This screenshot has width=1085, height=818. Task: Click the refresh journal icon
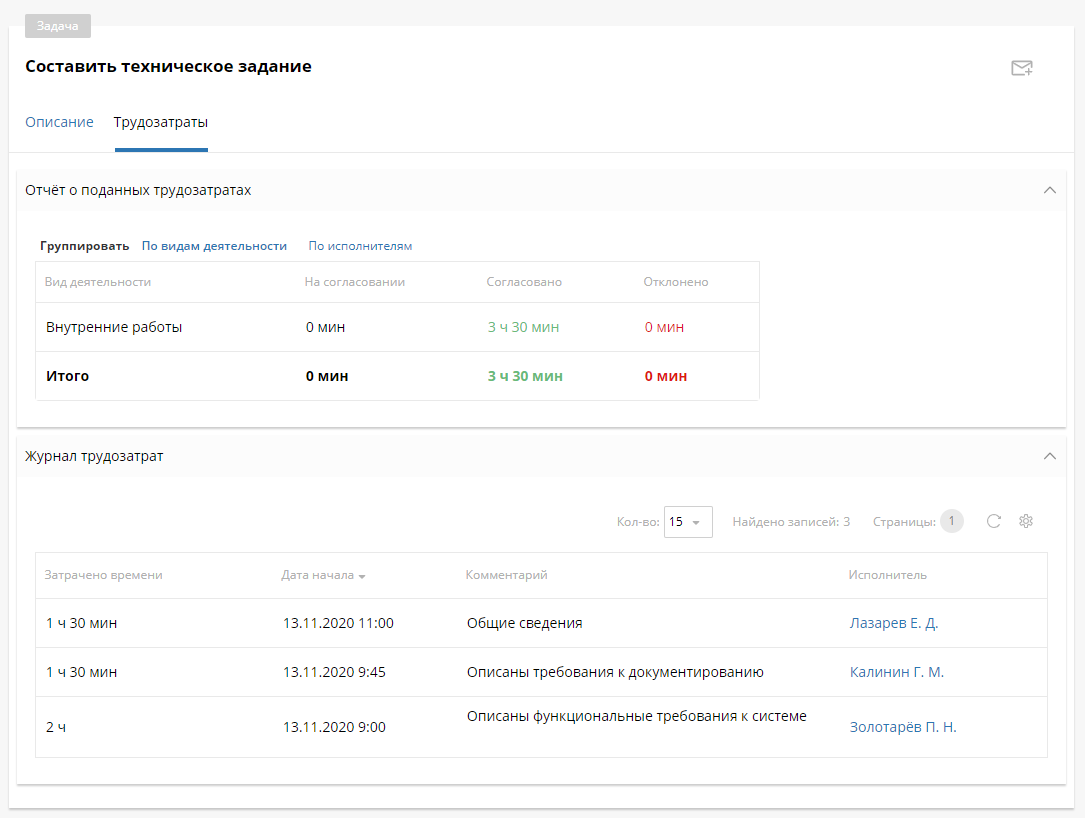pos(993,521)
